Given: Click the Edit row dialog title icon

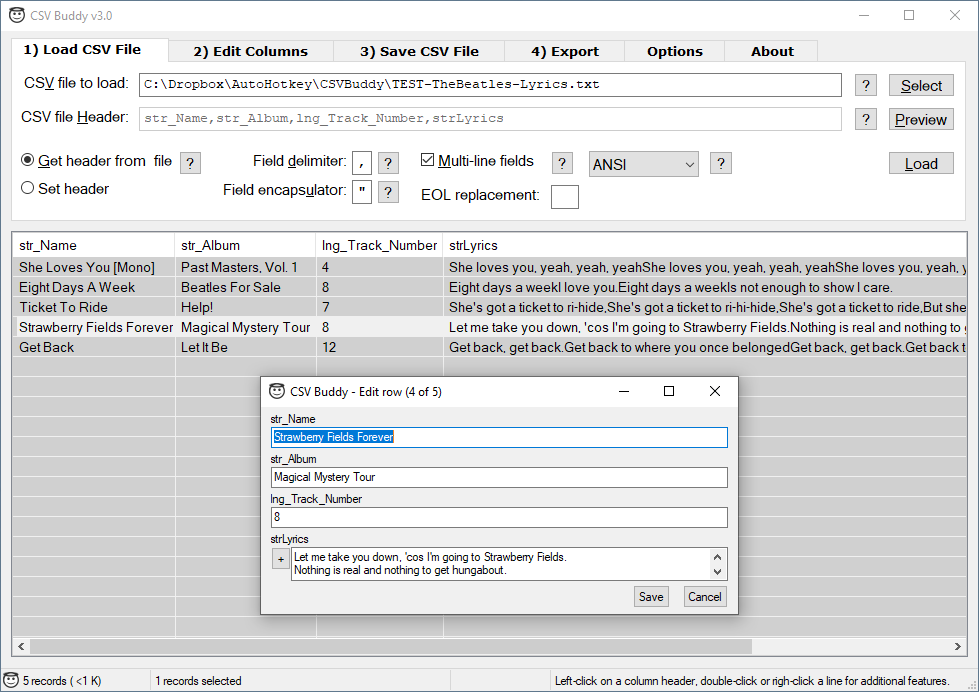Looking at the screenshot, I should (277, 391).
